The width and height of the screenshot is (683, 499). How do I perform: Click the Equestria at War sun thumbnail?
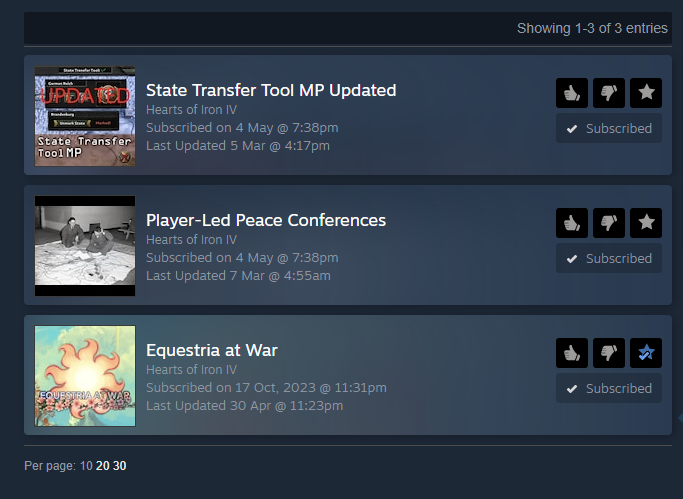click(x=85, y=376)
